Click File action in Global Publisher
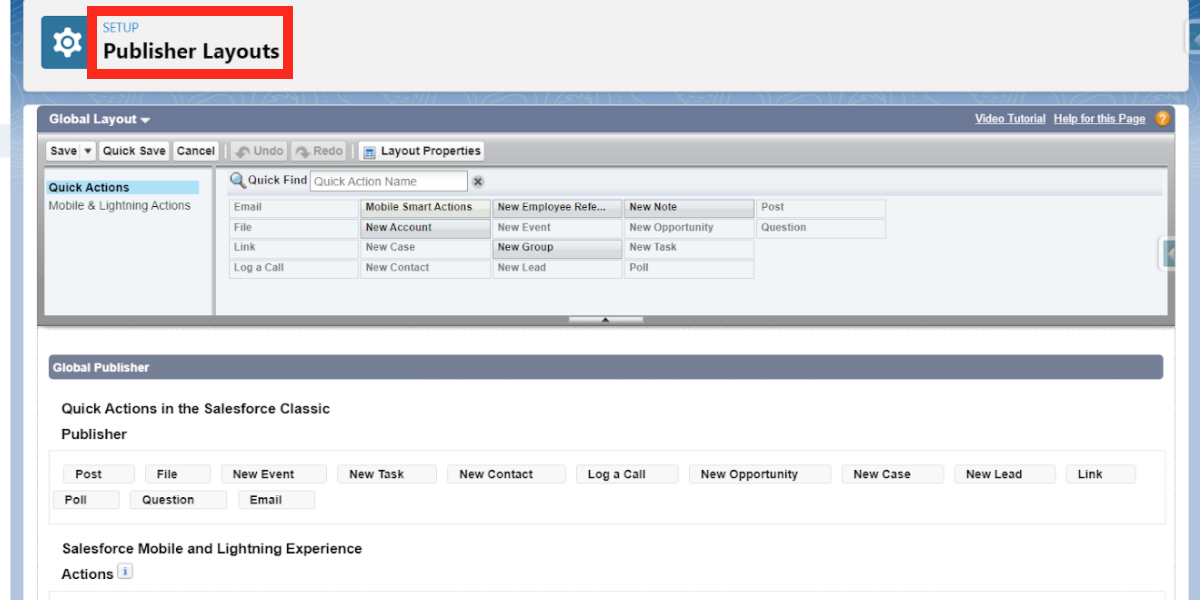Image resolution: width=1201 pixels, height=600 pixels. [178, 475]
